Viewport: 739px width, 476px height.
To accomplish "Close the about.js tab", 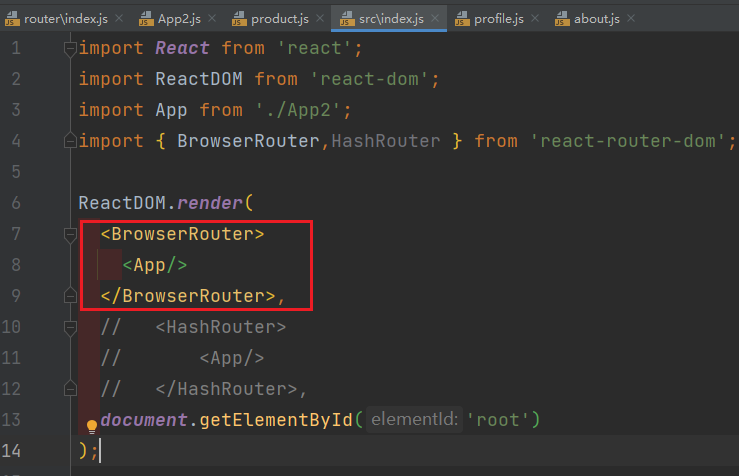I will [x=631, y=18].
